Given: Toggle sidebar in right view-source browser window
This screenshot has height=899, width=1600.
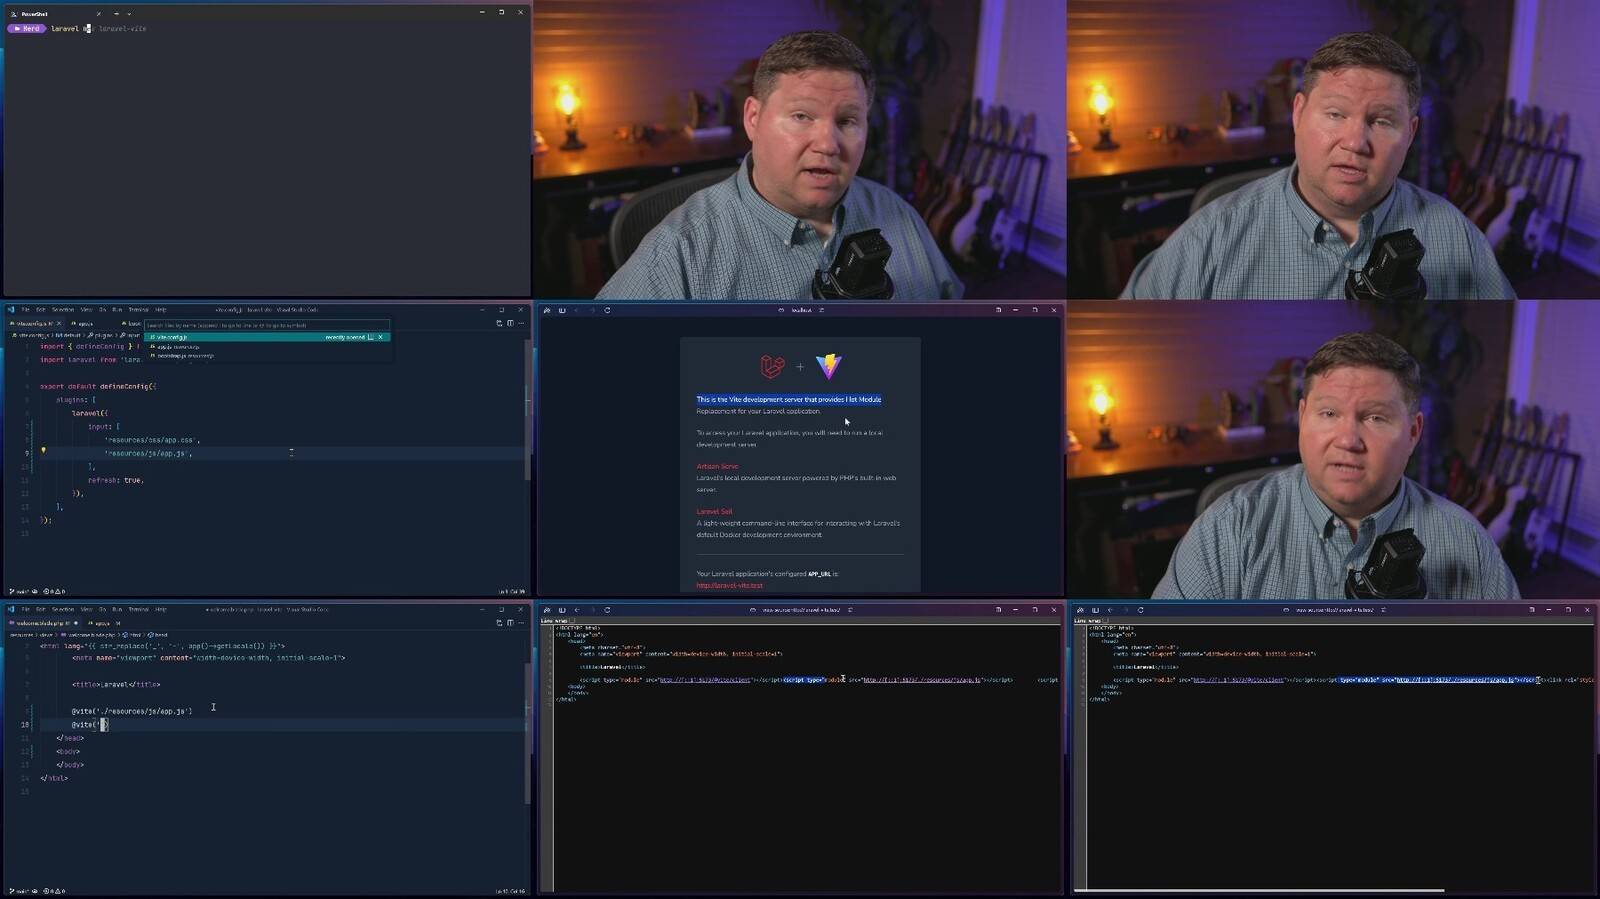Looking at the screenshot, I should [1095, 610].
